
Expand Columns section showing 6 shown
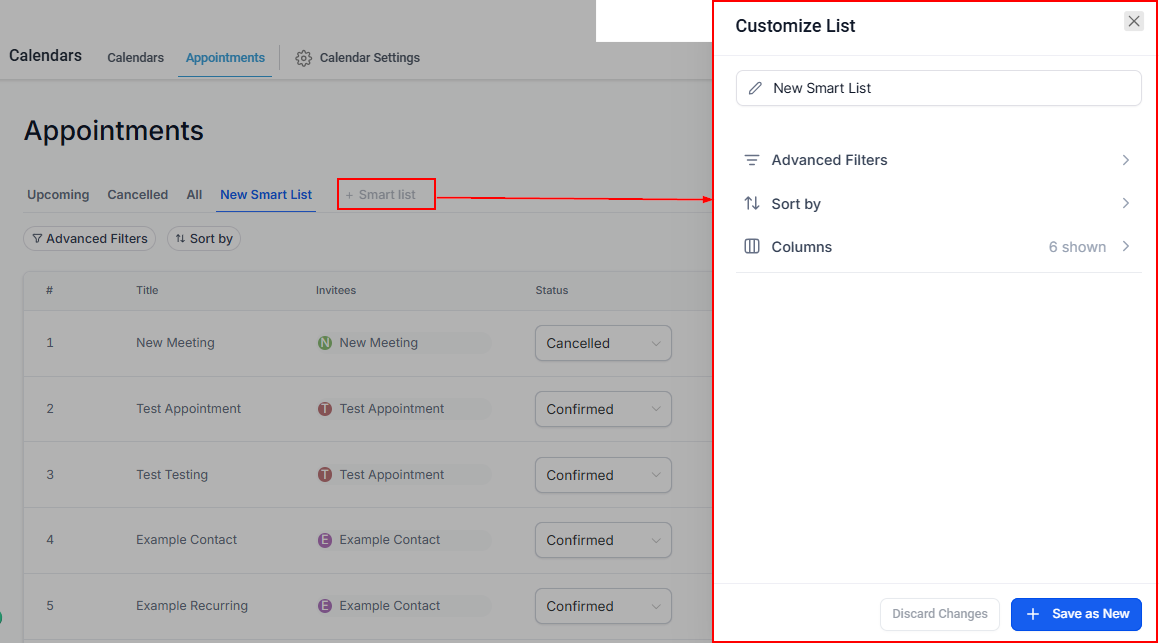point(1125,247)
